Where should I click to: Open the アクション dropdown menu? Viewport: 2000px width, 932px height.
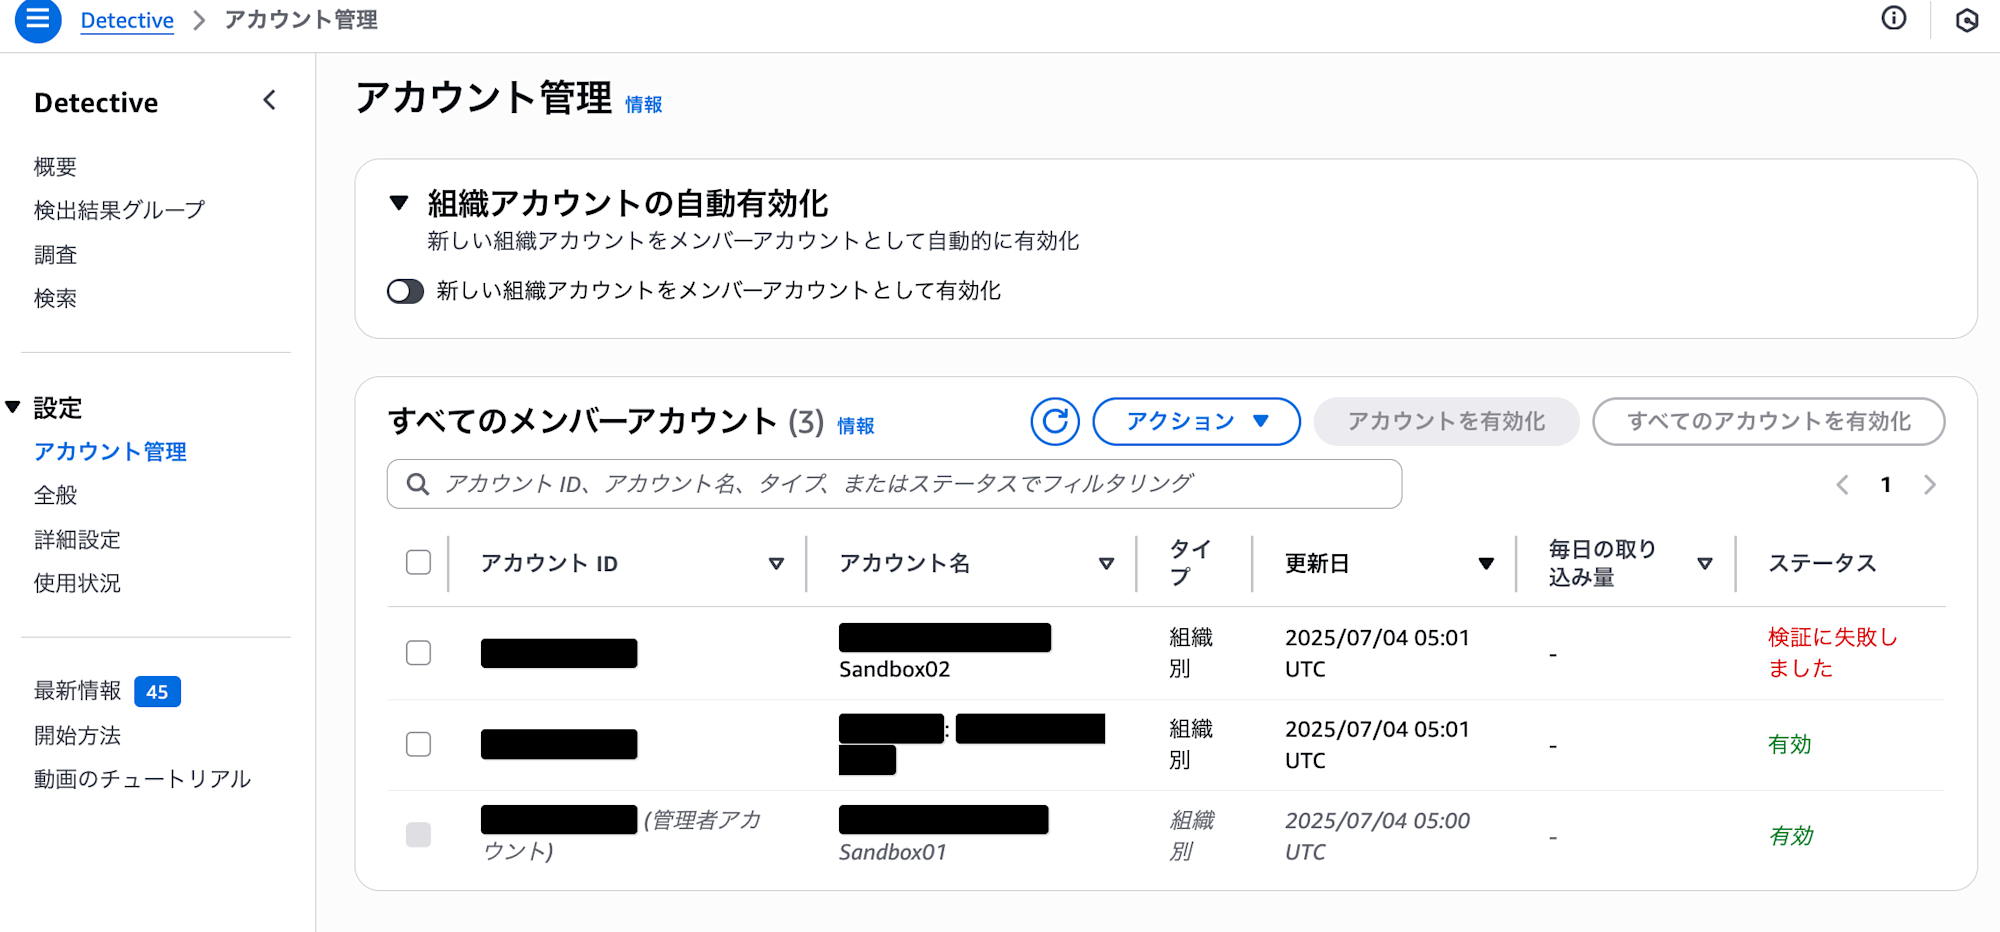pyautogui.click(x=1197, y=421)
